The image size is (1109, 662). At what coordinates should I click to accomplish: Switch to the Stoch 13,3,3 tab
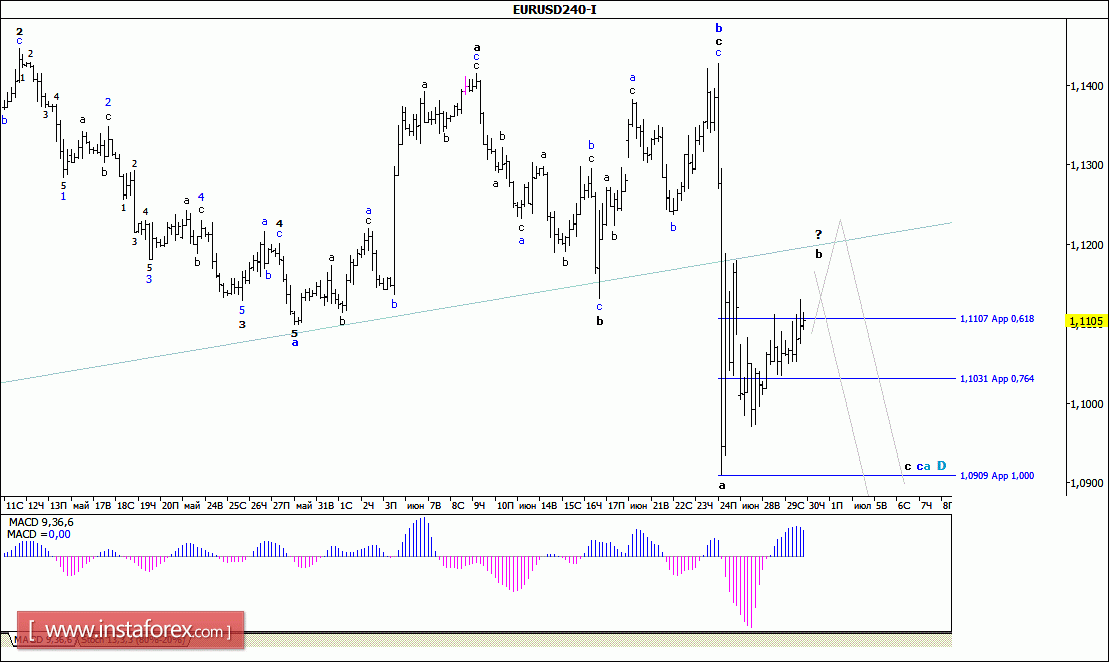pos(133,639)
